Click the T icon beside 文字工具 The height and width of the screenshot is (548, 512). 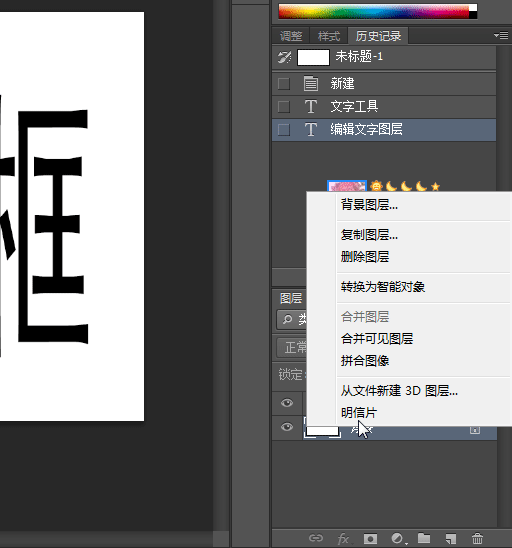click(x=311, y=107)
